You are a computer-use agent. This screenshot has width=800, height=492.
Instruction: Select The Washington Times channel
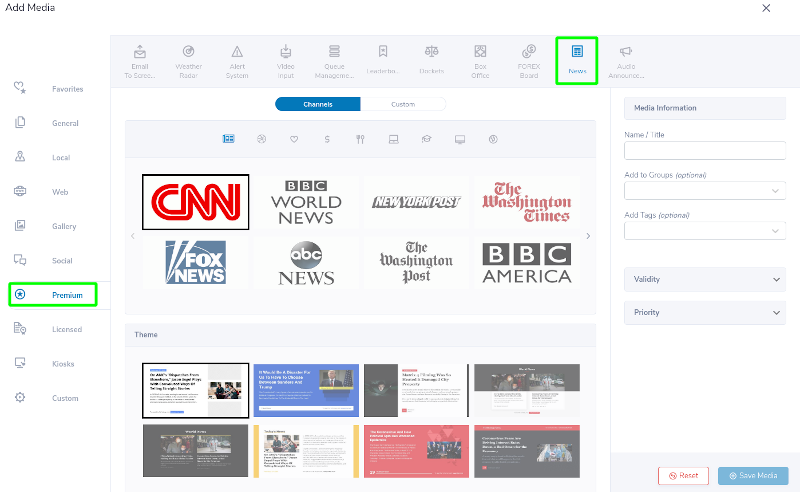pos(527,202)
